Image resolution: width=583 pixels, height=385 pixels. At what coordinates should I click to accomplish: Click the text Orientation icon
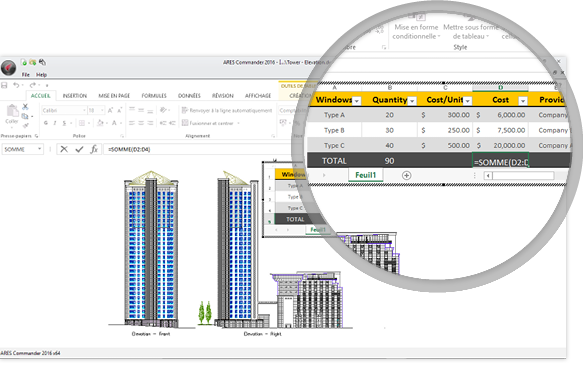[x=163, y=110]
